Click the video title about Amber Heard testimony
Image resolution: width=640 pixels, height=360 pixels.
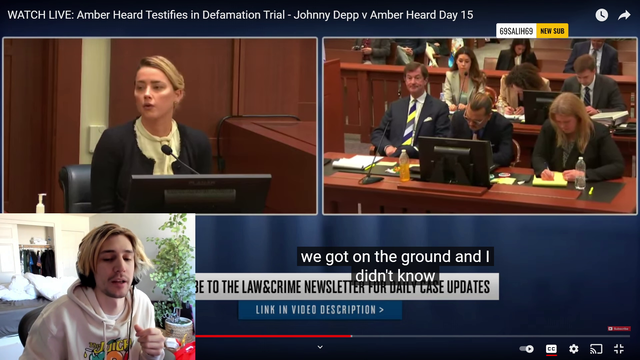pyautogui.click(x=240, y=15)
